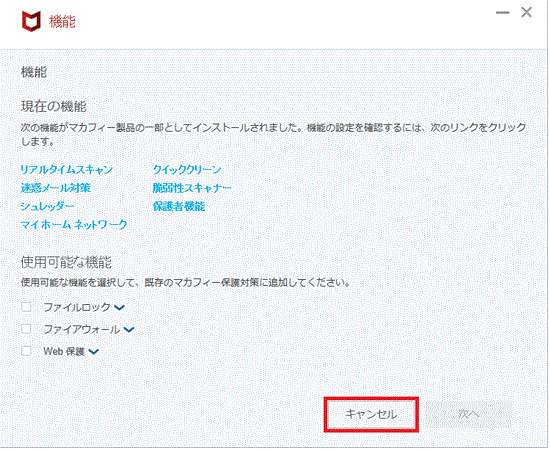Viewport: 550px width, 452px height.
Task: Select the ファイアウォール label text
Action: coord(82,329)
